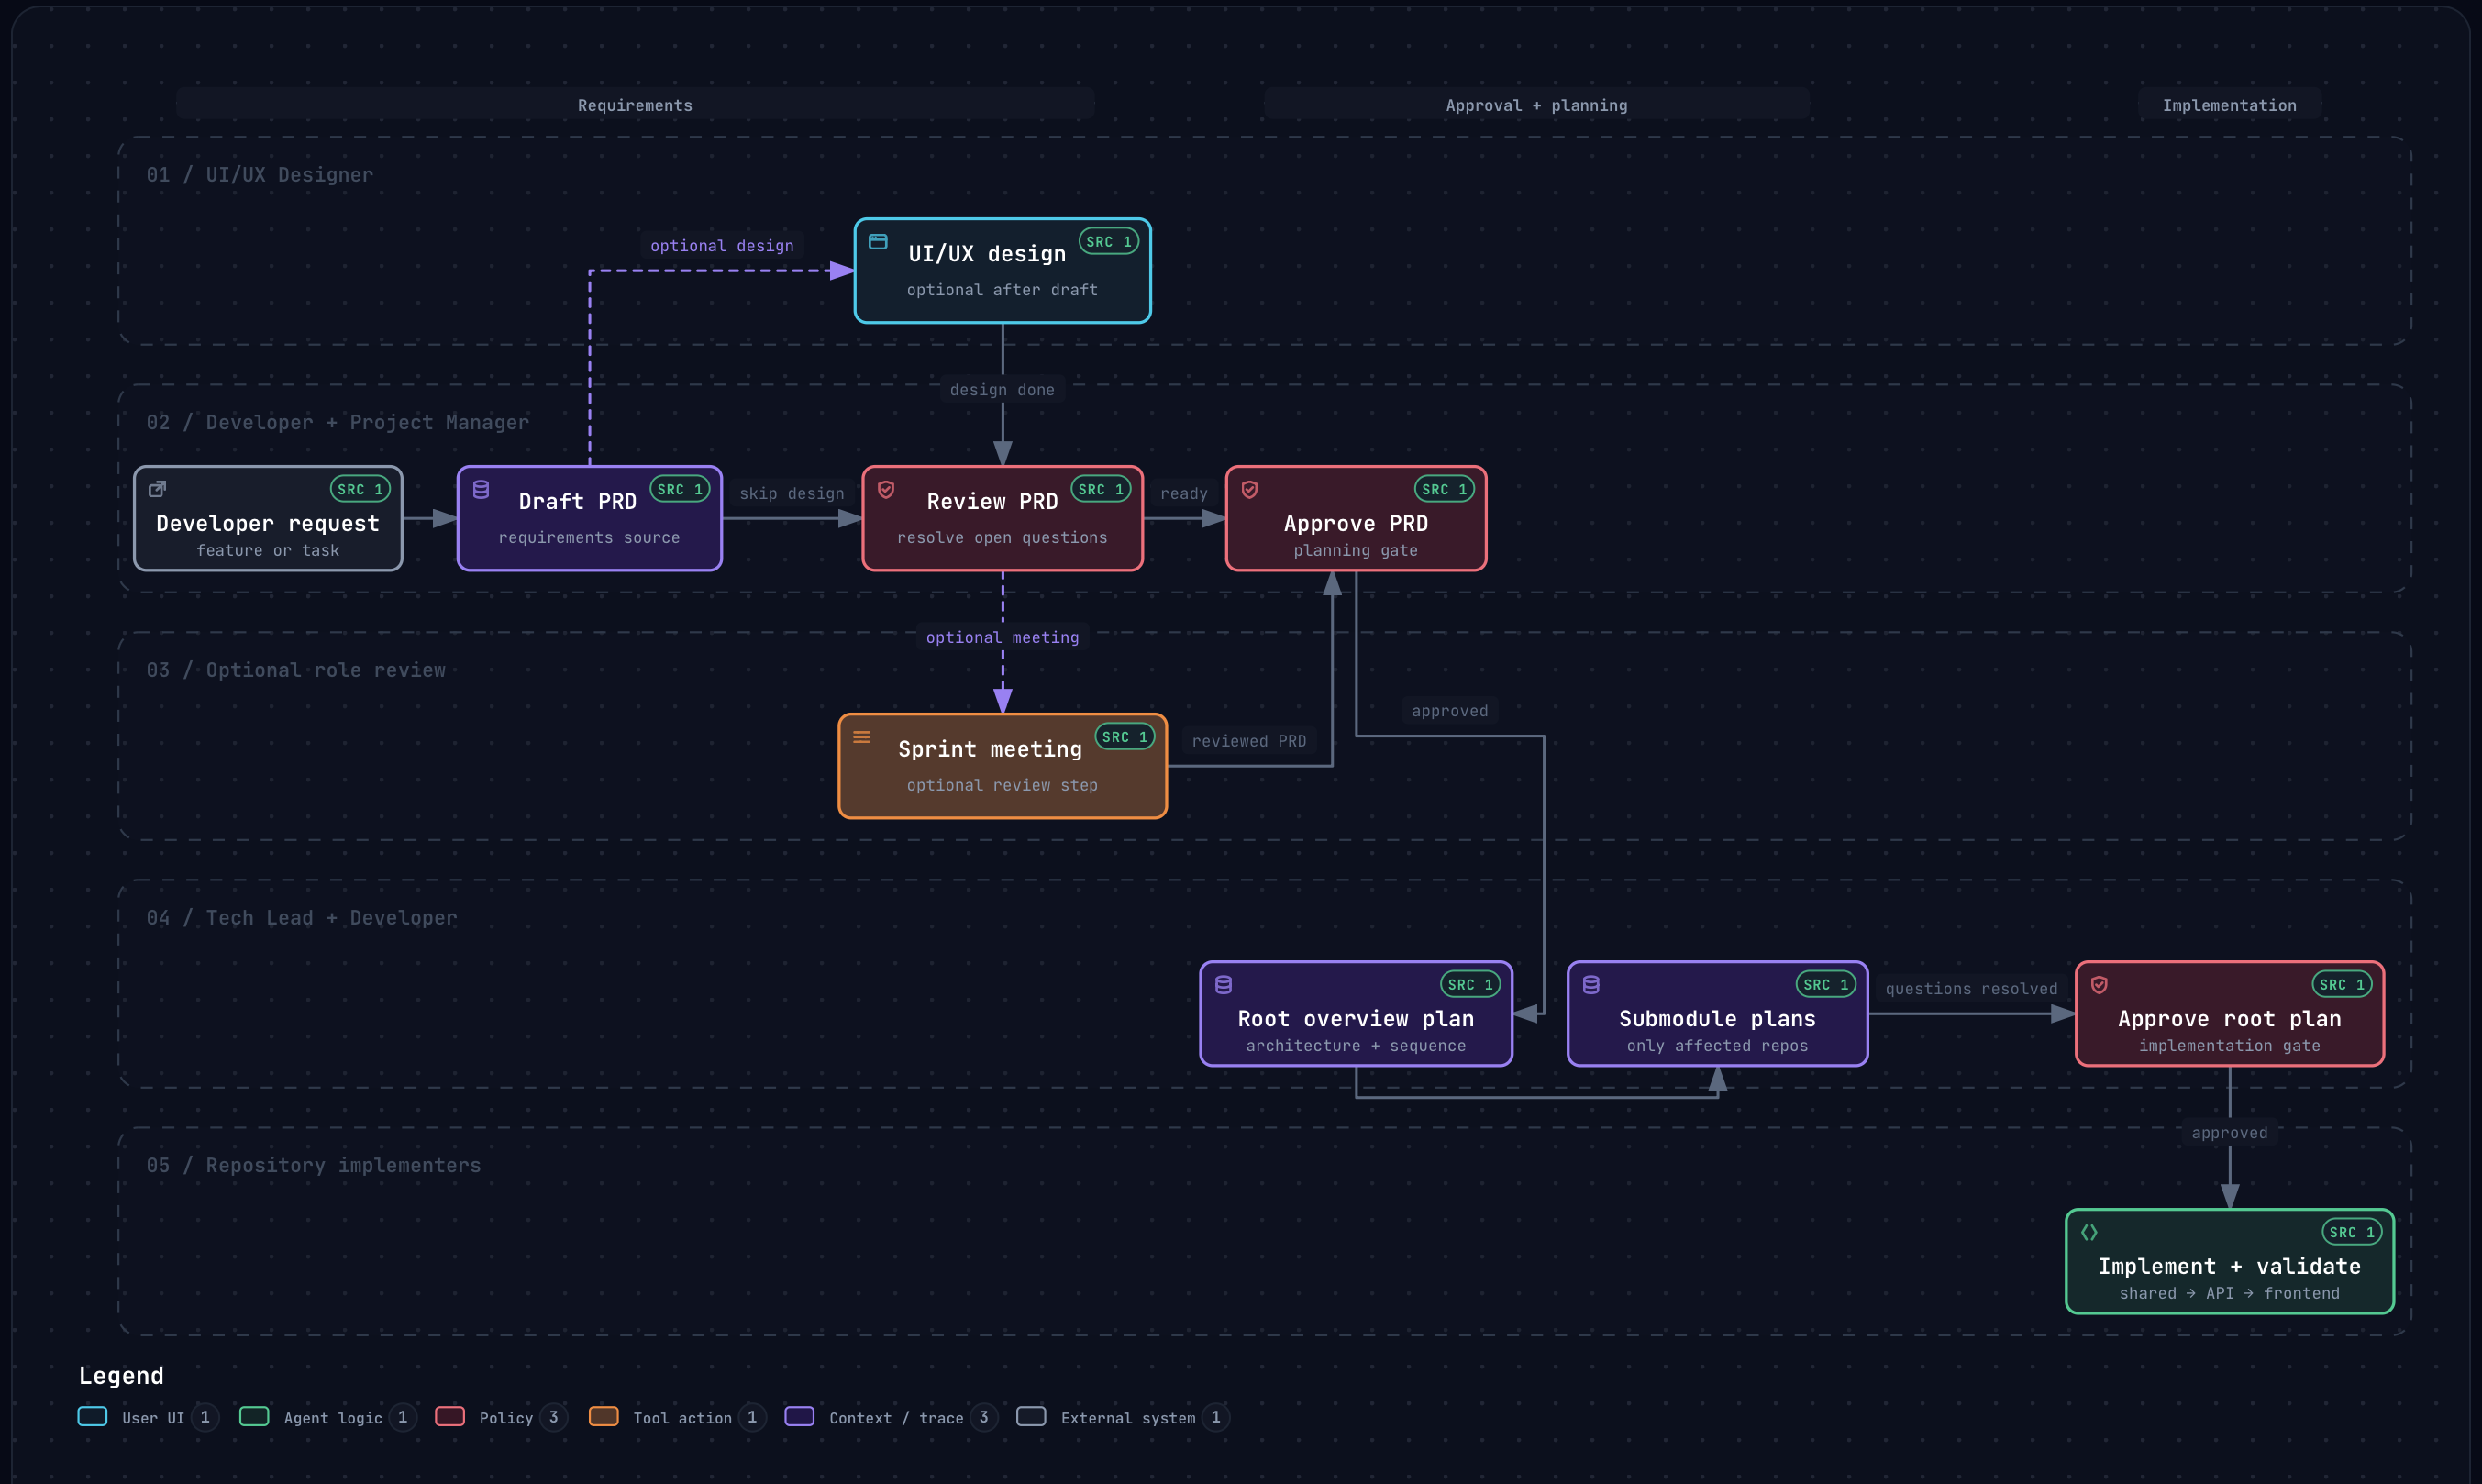Click the "skip design" edge label
This screenshot has width=2482, height=1484.
pyautogui.click(x=791, y=494)
